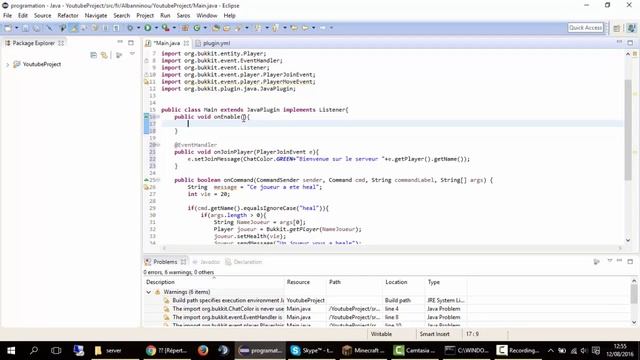Click the Debug gear toolbar icon
This screenshot has height=360, width=640.
click(130, 28)
